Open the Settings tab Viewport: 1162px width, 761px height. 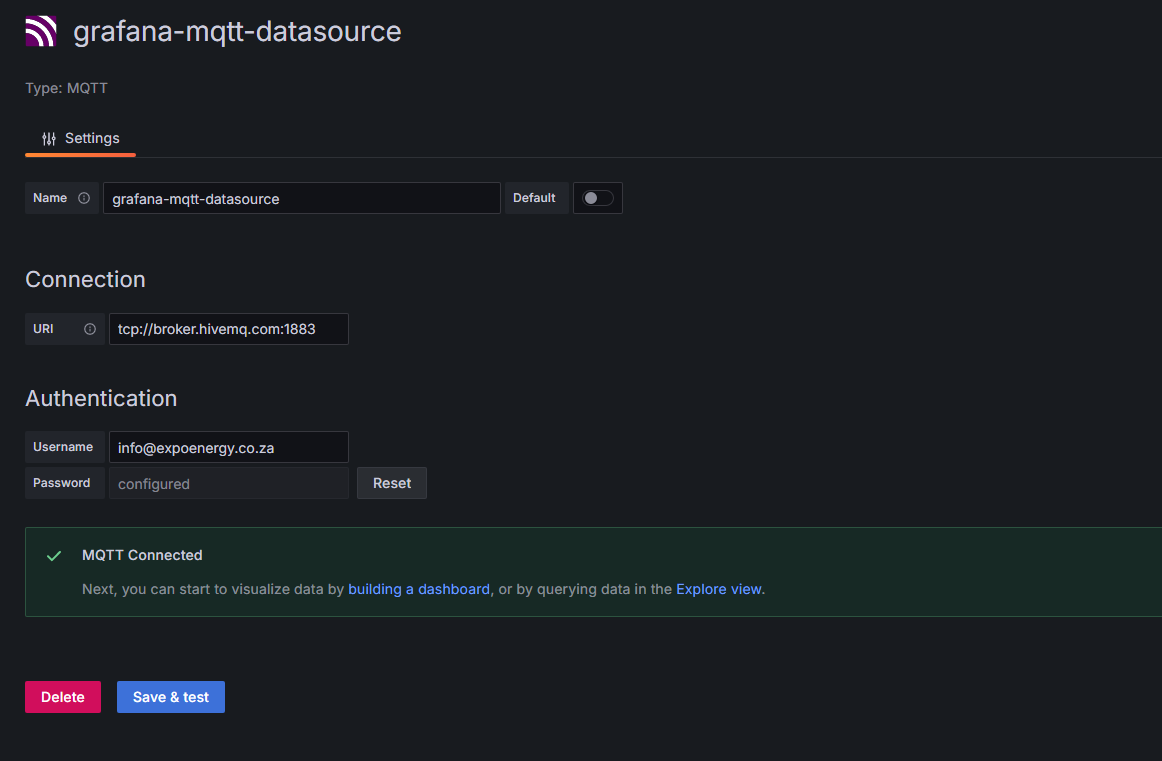click(81, 139)
